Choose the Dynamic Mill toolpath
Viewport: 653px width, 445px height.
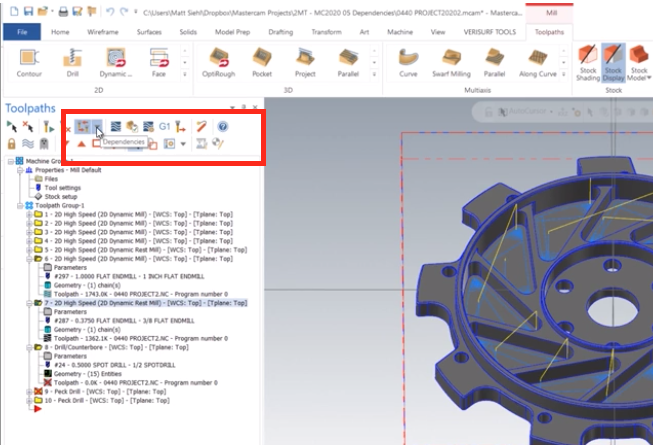pos(116,63)
